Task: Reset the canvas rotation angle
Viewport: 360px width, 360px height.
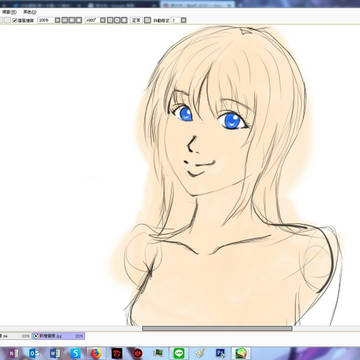Action: (x=124, y=20)
